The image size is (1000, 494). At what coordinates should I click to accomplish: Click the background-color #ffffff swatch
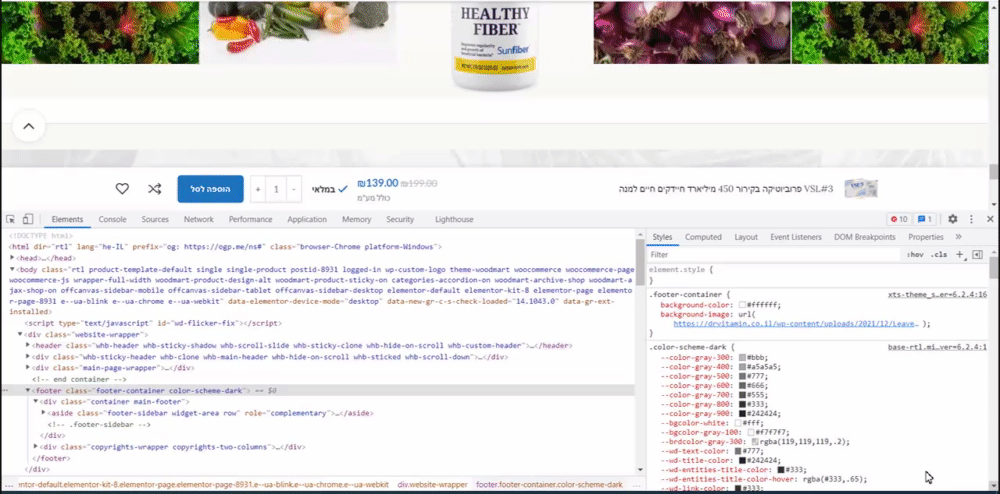coord(742,305)
